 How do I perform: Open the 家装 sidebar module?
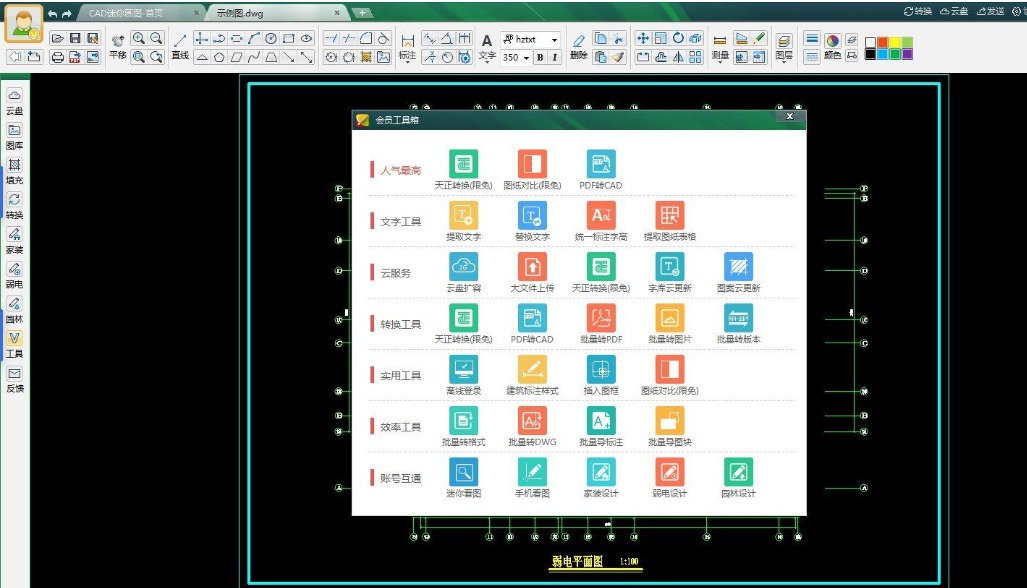click(14, 240)
